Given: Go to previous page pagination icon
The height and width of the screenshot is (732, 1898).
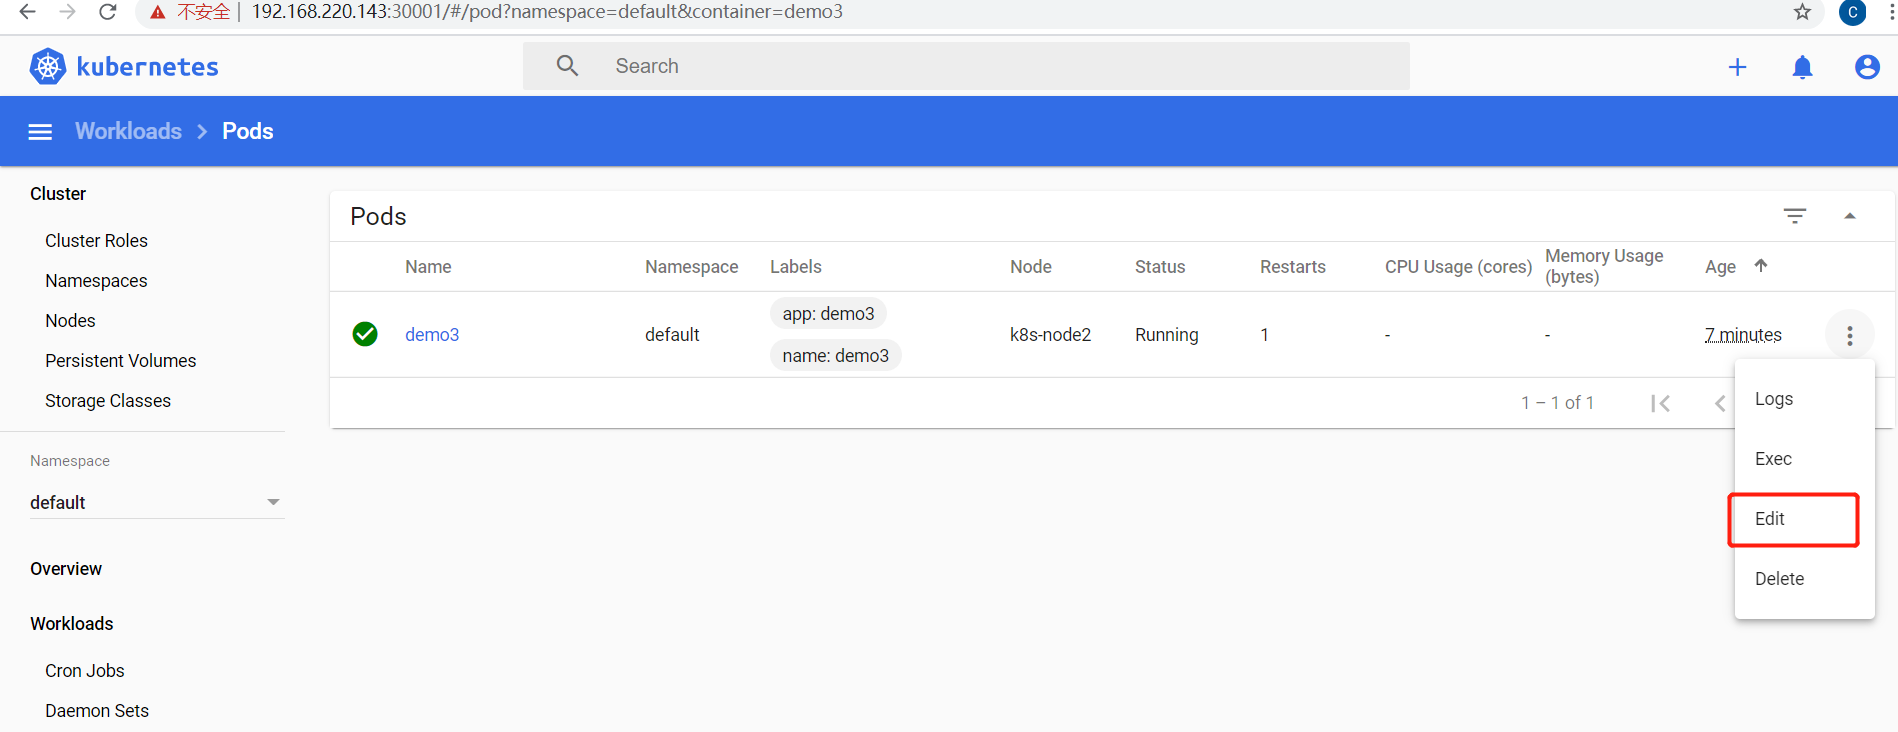Looking at the screenshot, I should point(1720,403).
